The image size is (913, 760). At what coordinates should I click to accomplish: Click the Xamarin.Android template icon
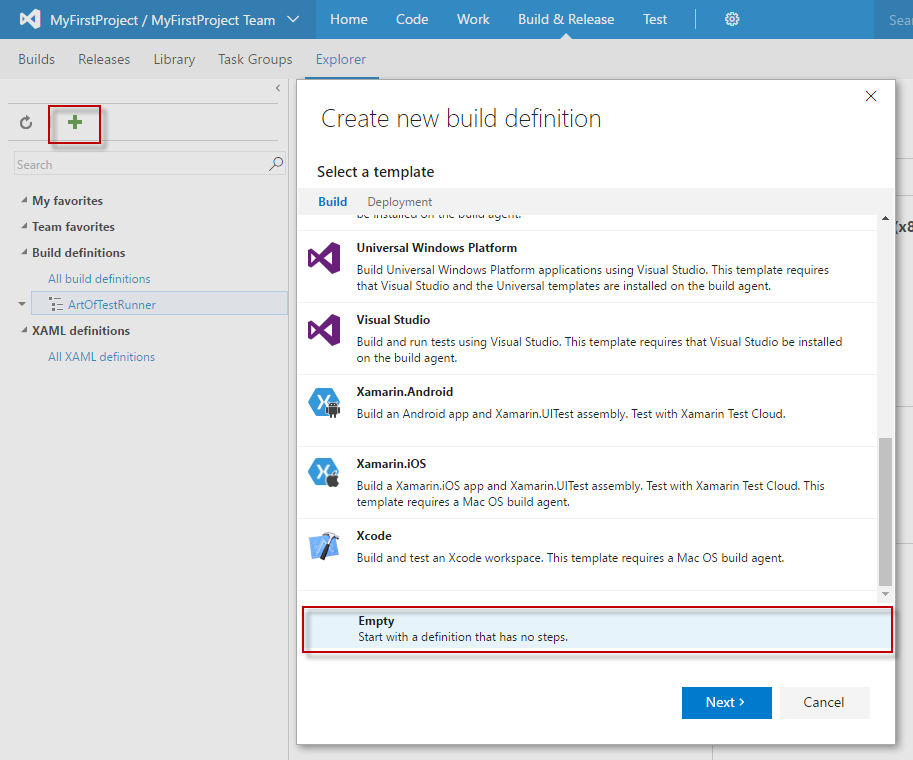324,402
